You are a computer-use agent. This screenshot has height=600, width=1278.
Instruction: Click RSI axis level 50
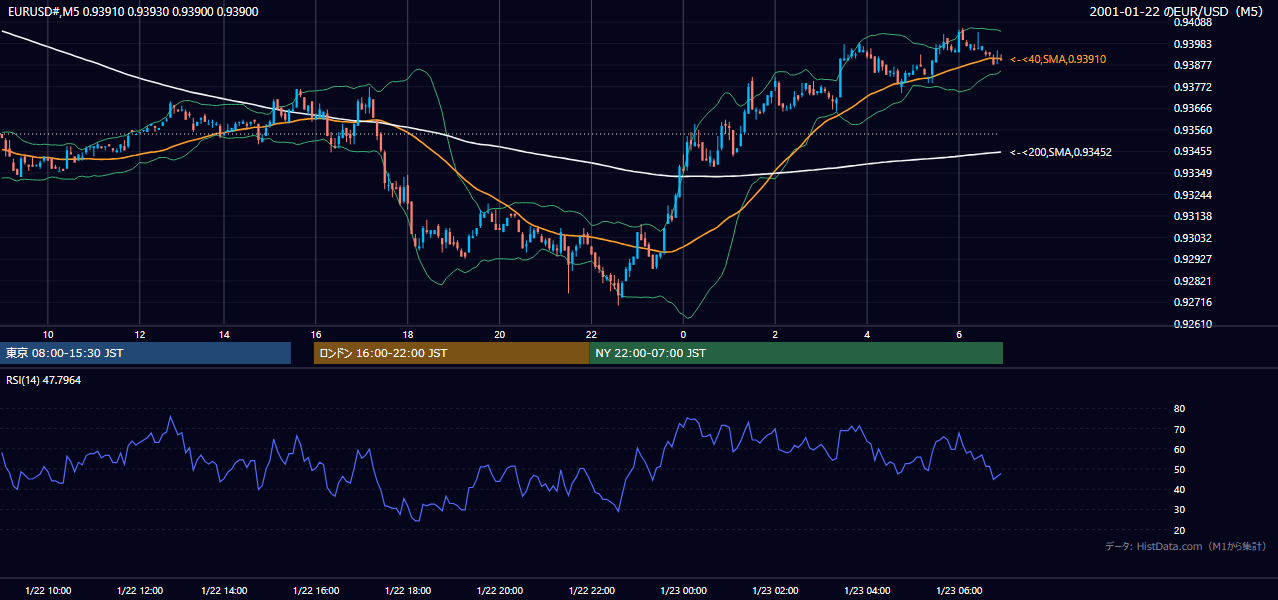coord(1179,469)
